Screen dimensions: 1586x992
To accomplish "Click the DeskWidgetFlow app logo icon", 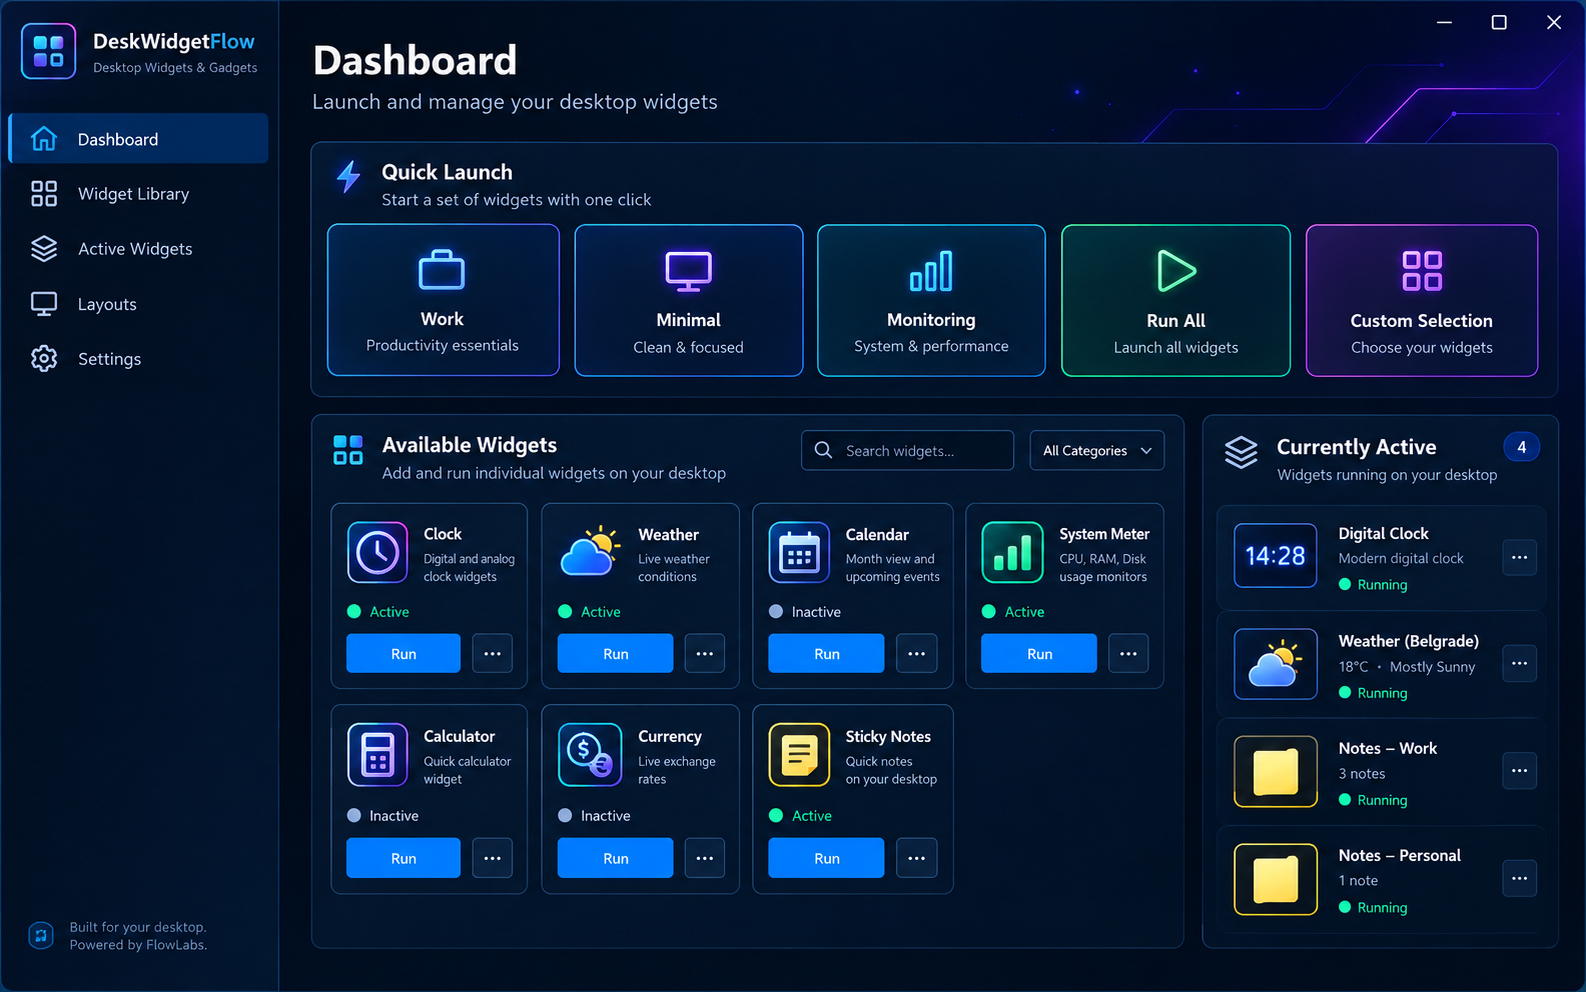I will (x=48, y=51).
